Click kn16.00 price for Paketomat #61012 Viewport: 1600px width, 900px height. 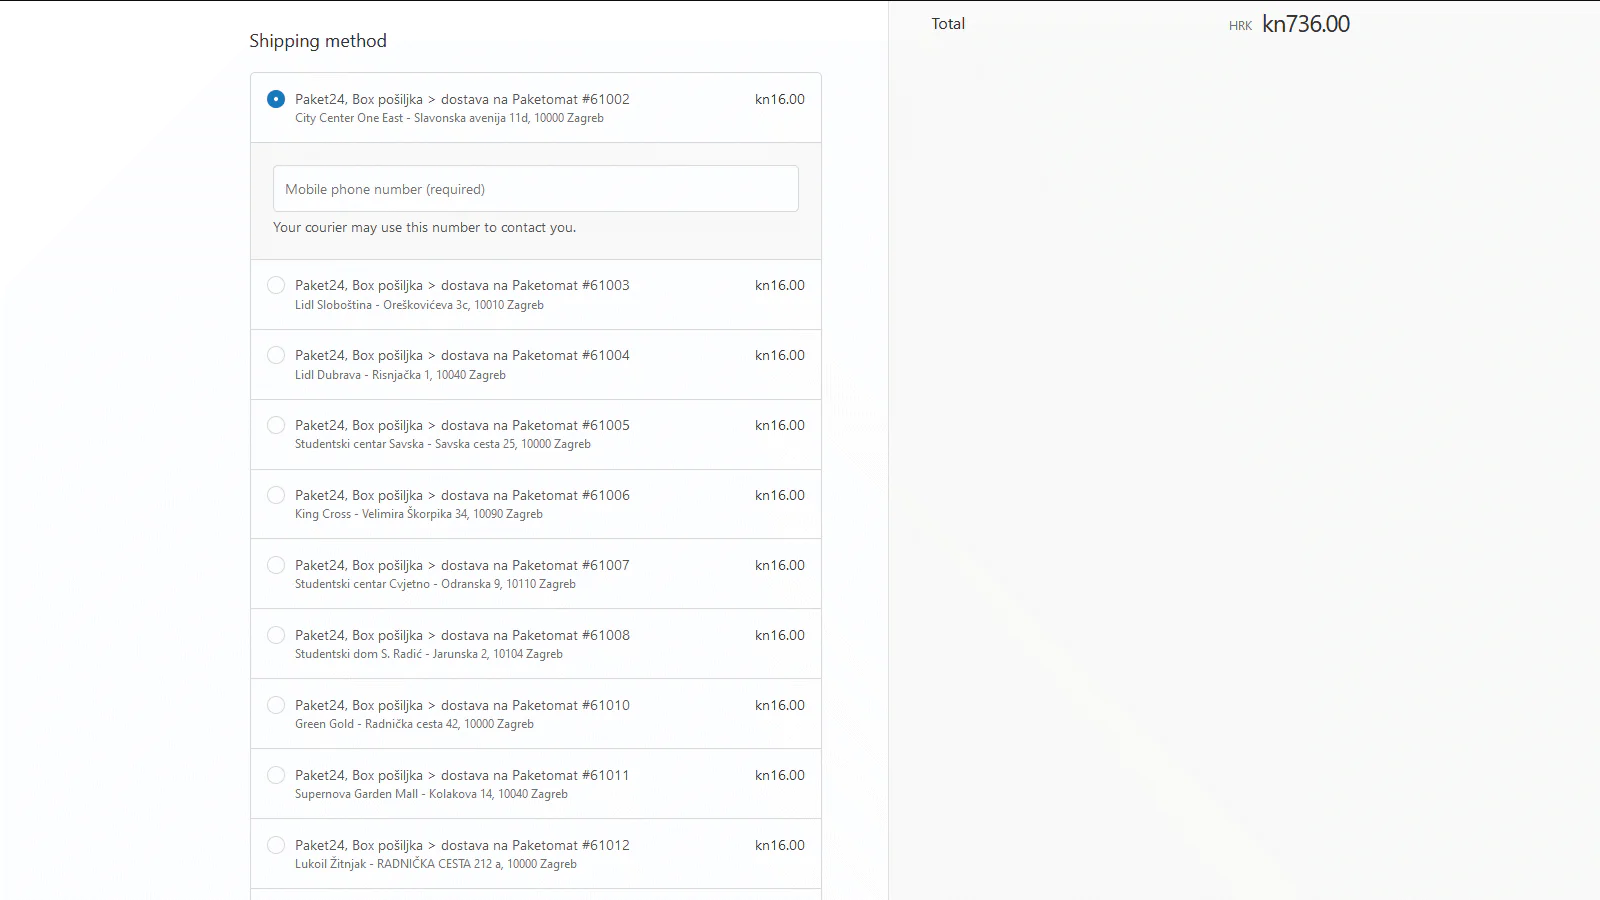(x=780, y=845)
